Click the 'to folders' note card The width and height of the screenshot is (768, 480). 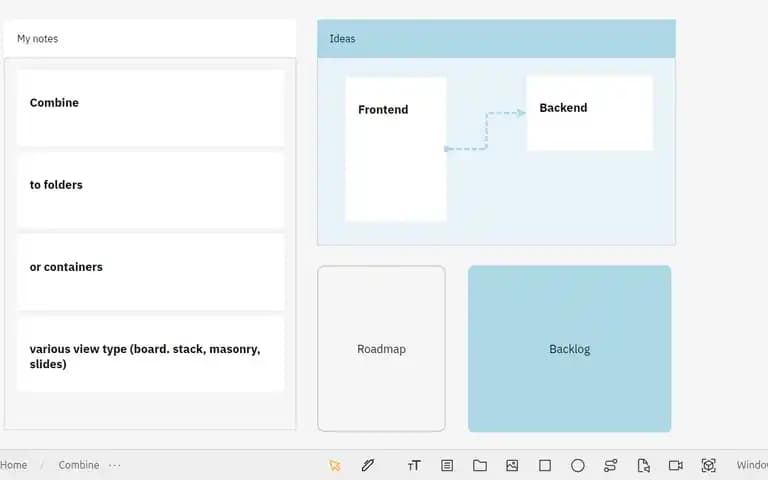[150, 190]
